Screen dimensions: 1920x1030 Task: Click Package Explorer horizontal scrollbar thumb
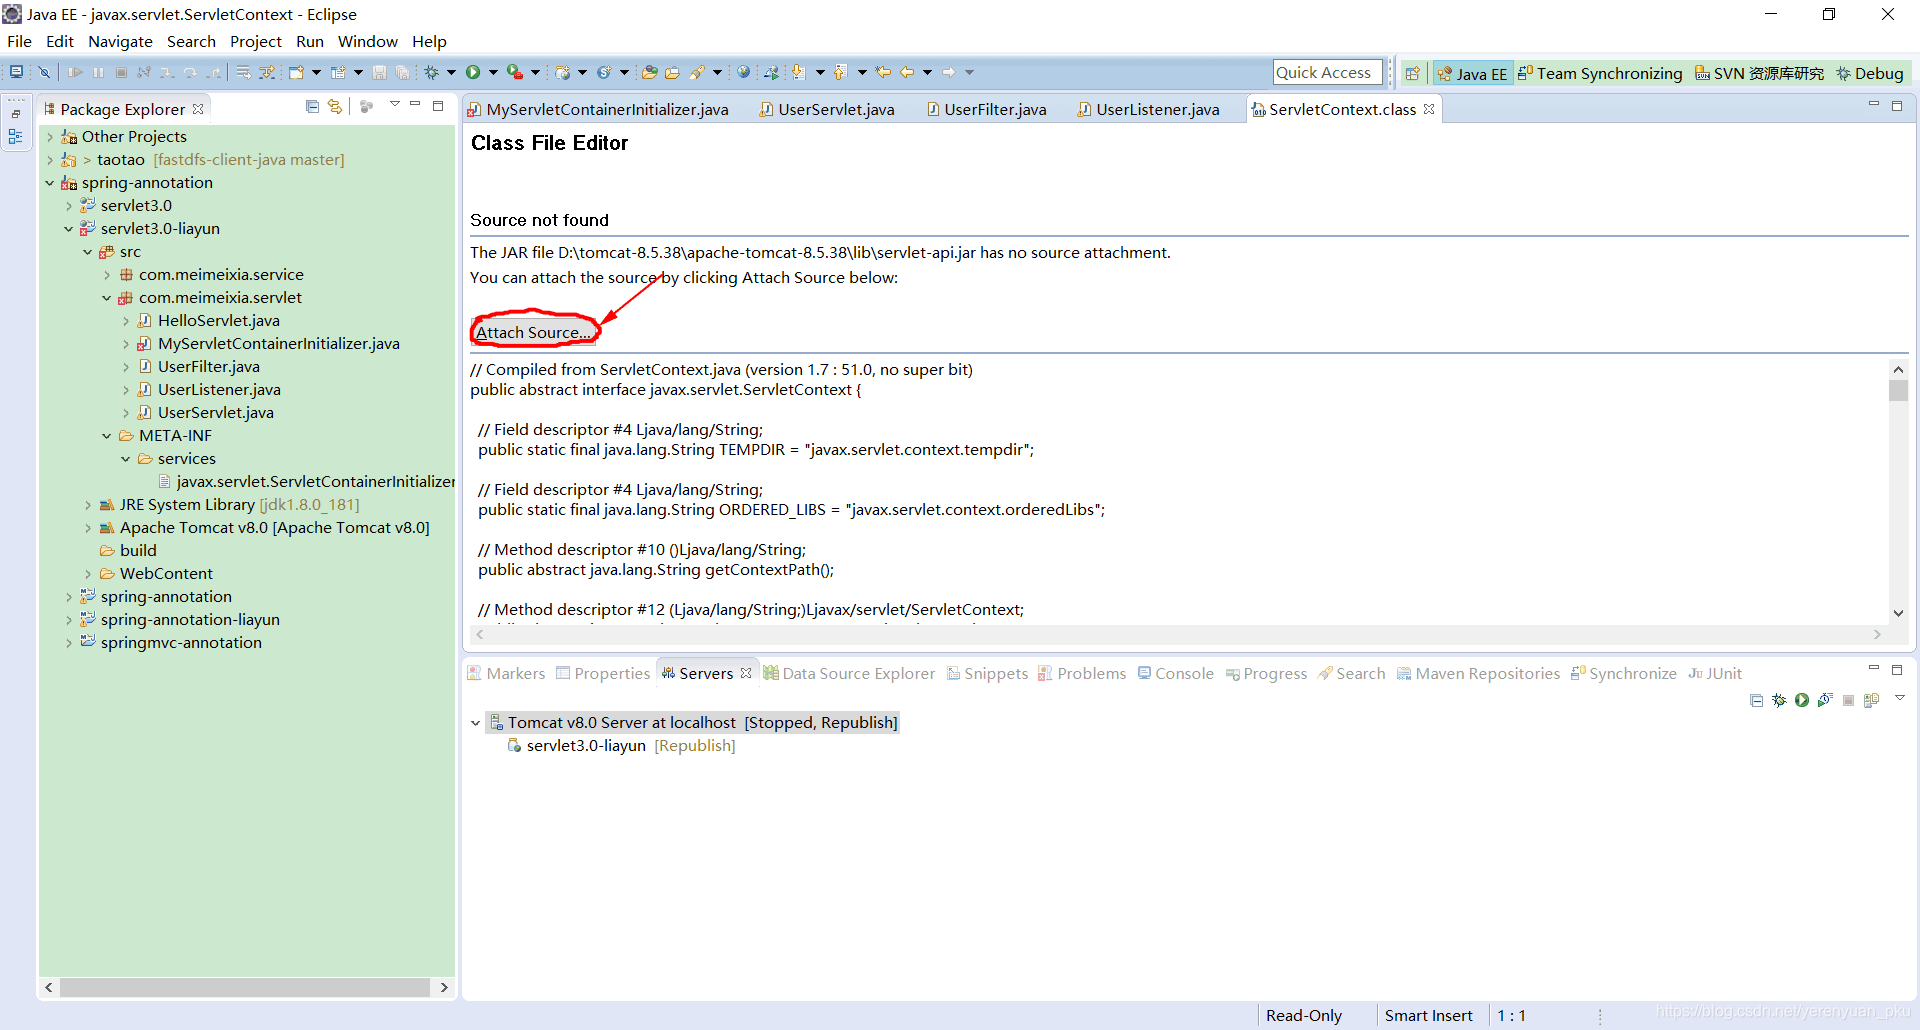245,987
